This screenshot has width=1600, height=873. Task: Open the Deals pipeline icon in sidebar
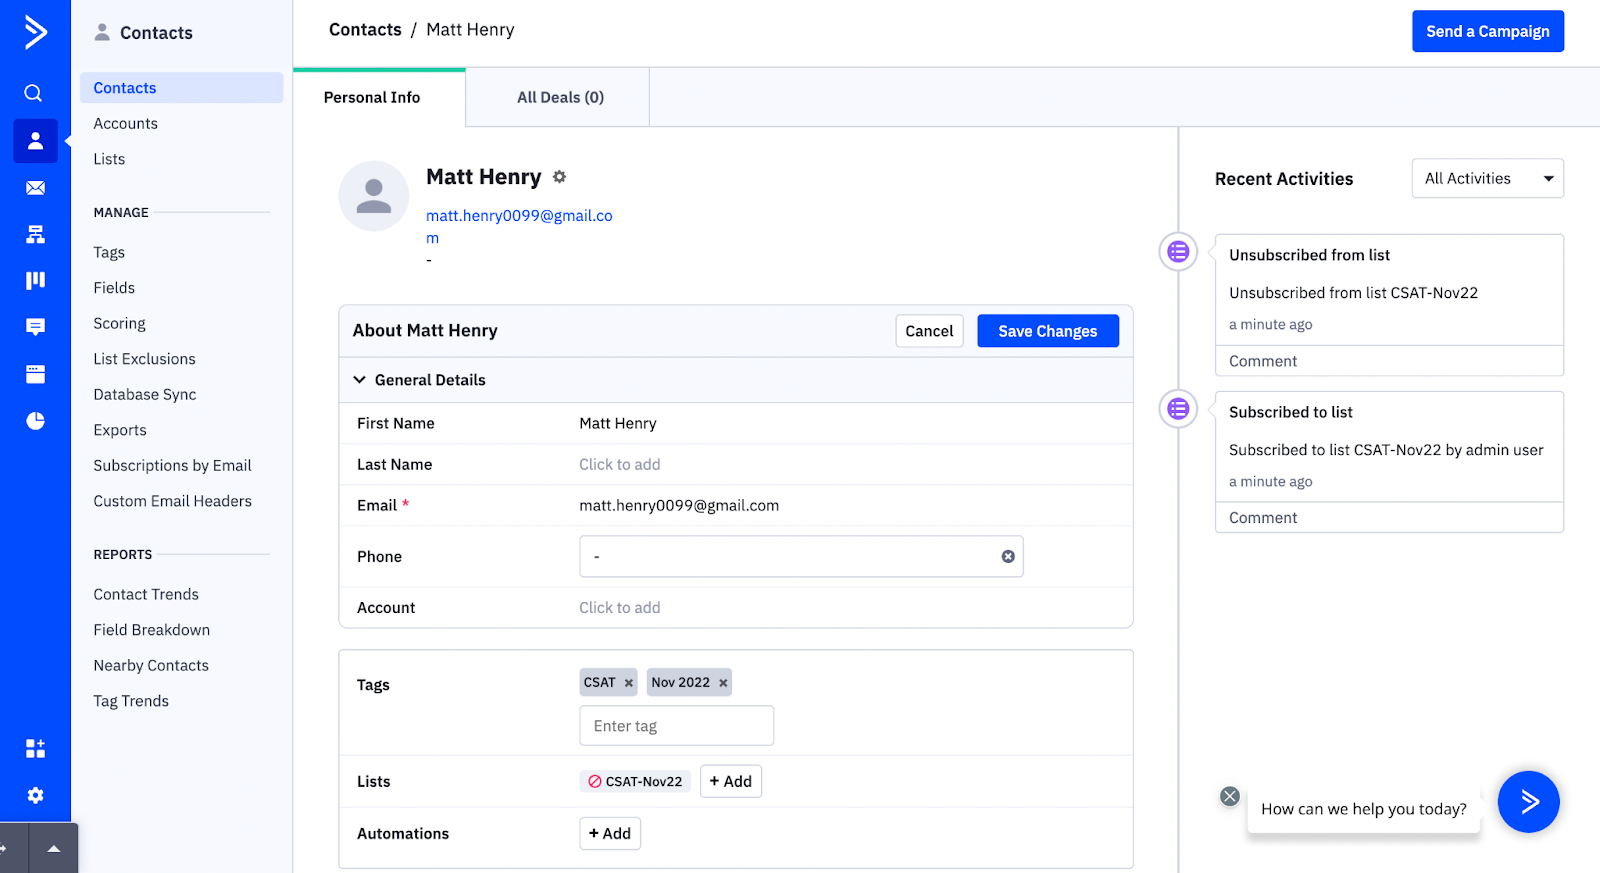click(x=35, y=280)
